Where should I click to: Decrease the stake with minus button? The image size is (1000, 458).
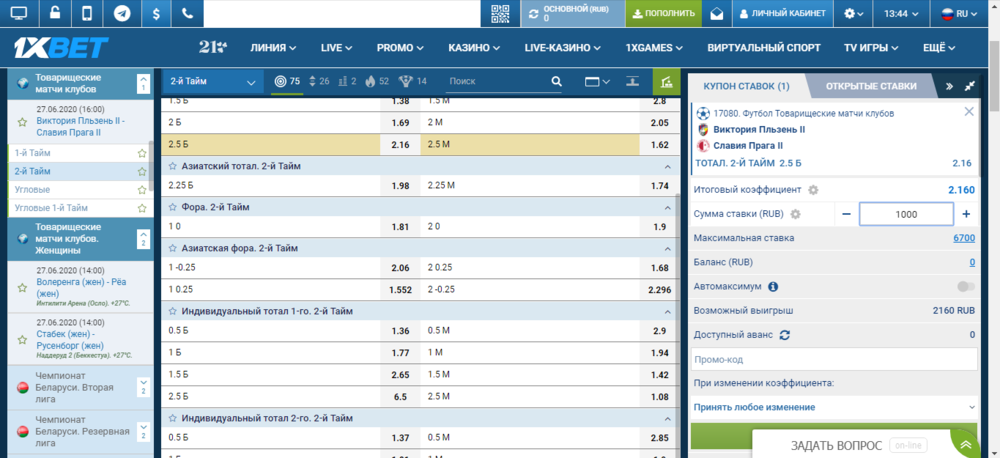click(846, 214)
